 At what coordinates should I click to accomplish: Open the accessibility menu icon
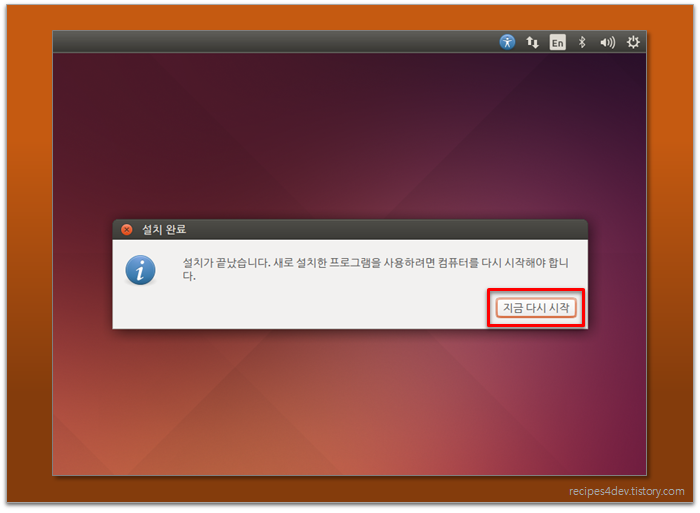pos(507,42)
